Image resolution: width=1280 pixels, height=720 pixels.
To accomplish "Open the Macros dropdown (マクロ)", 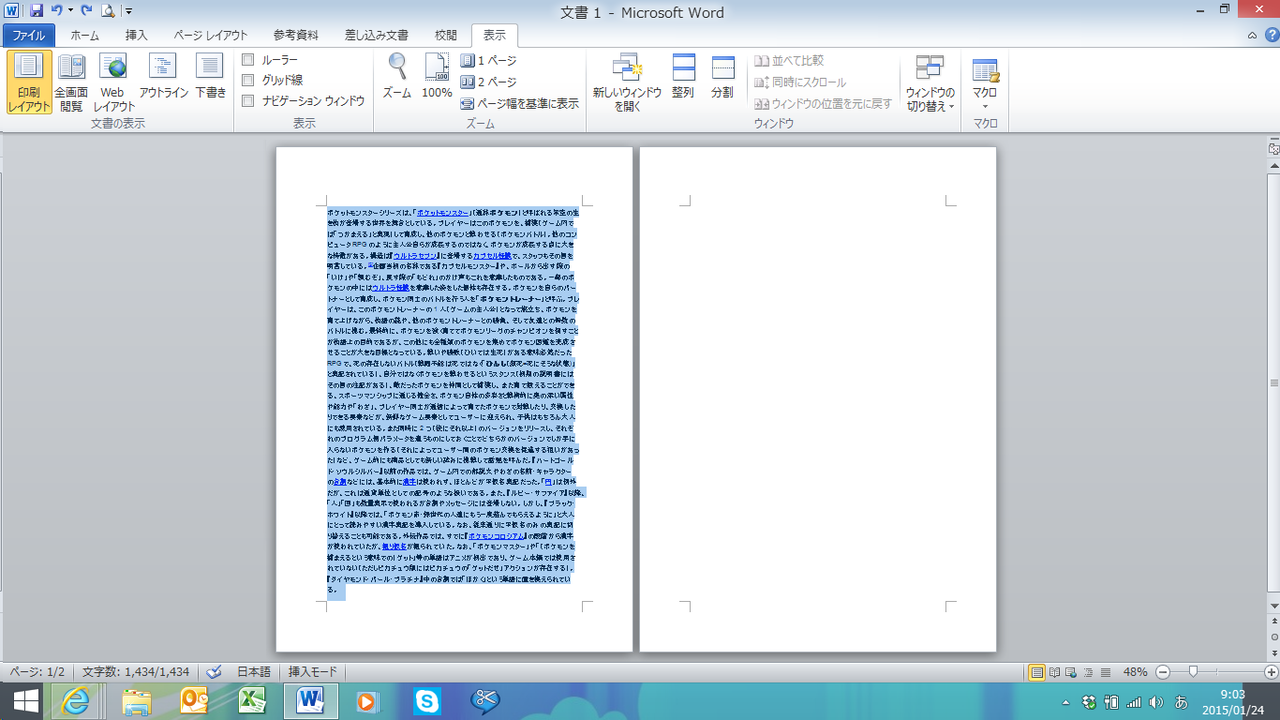I will point(985,82).
